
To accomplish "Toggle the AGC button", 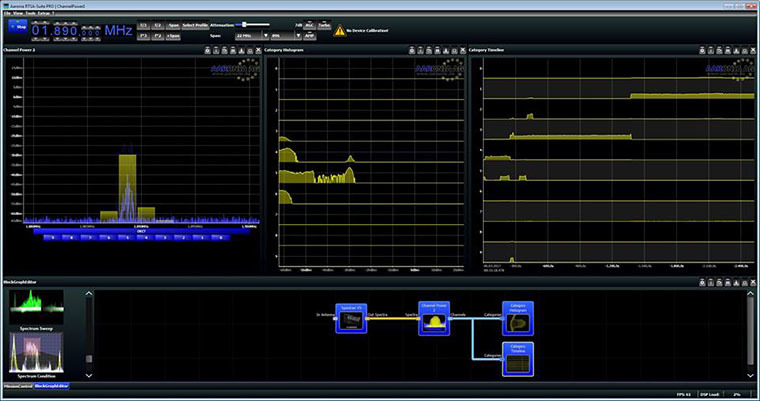I will [x=309, y=25].
